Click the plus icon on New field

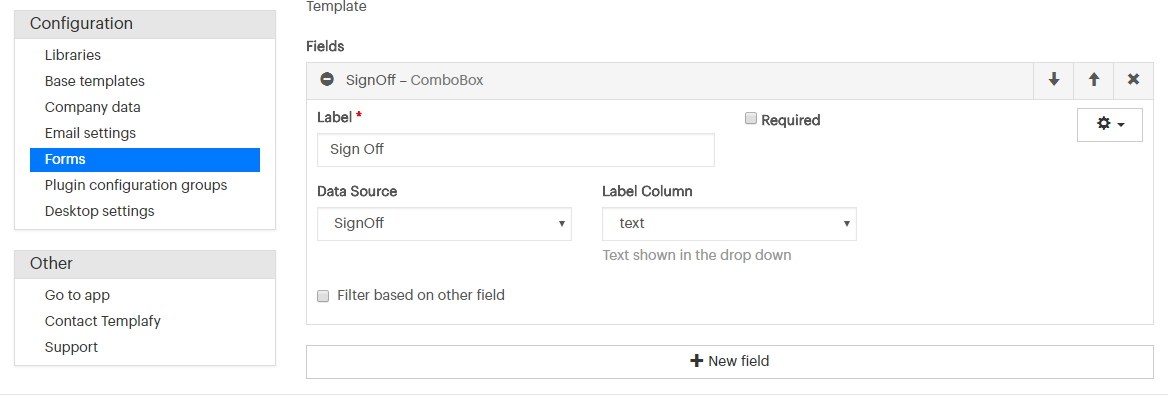point(696,361)
